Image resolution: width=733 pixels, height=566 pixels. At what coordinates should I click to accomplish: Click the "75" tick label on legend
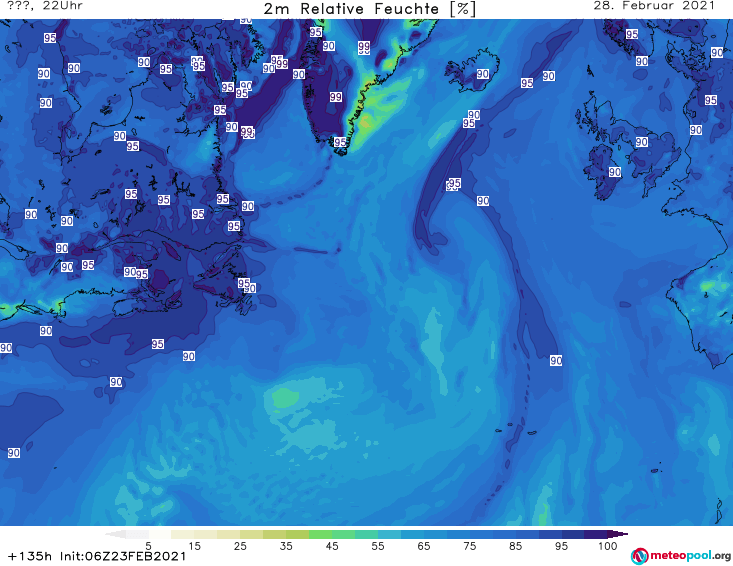[469, 546]
